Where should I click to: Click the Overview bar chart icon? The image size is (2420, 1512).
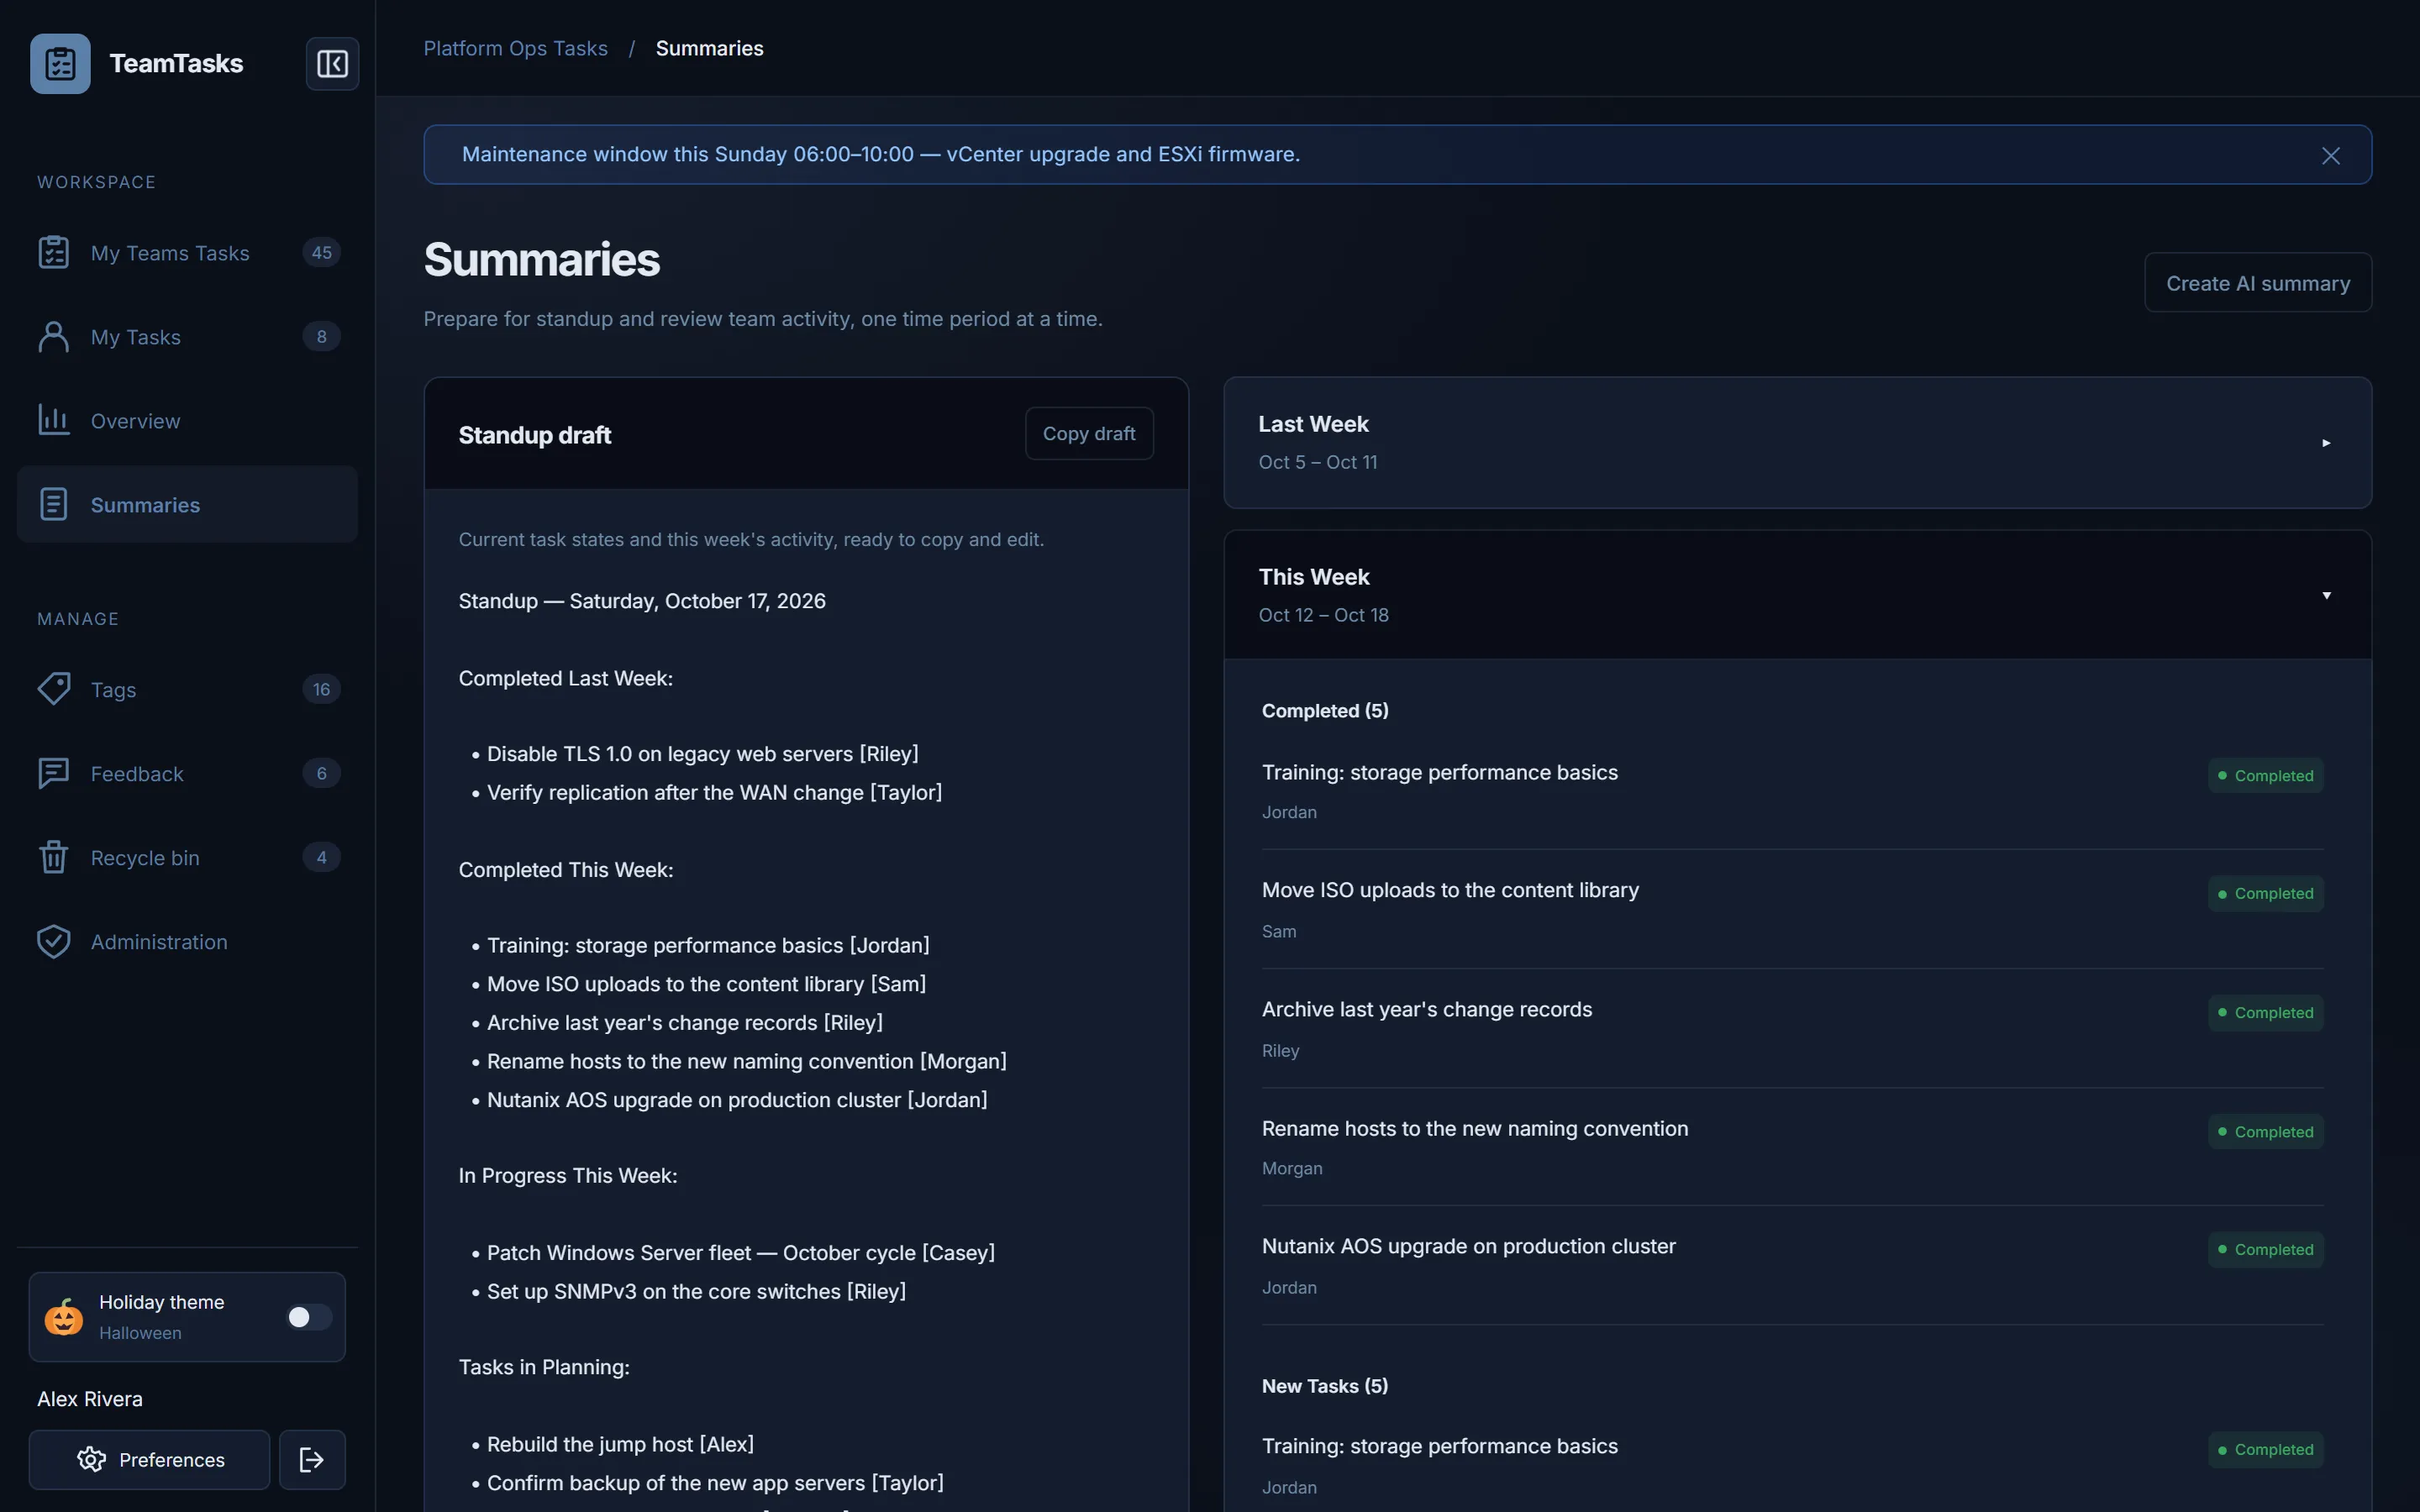click(54, 420)
